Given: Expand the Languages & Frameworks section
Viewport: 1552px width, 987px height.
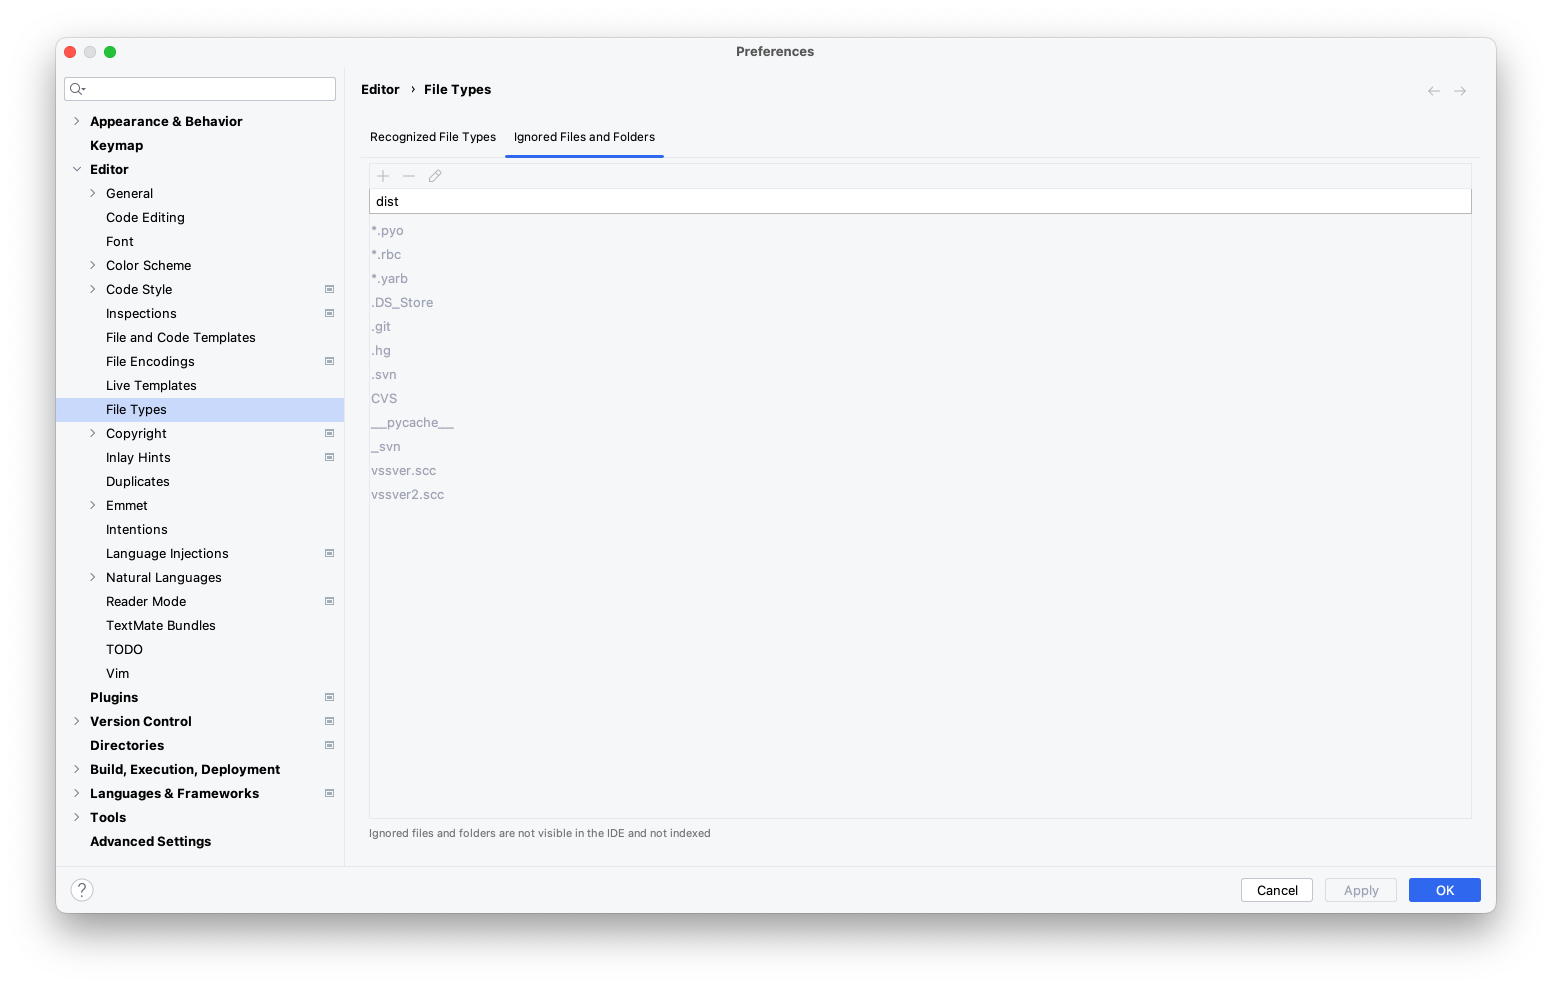Looking at the screenshot, I should 77,793.
